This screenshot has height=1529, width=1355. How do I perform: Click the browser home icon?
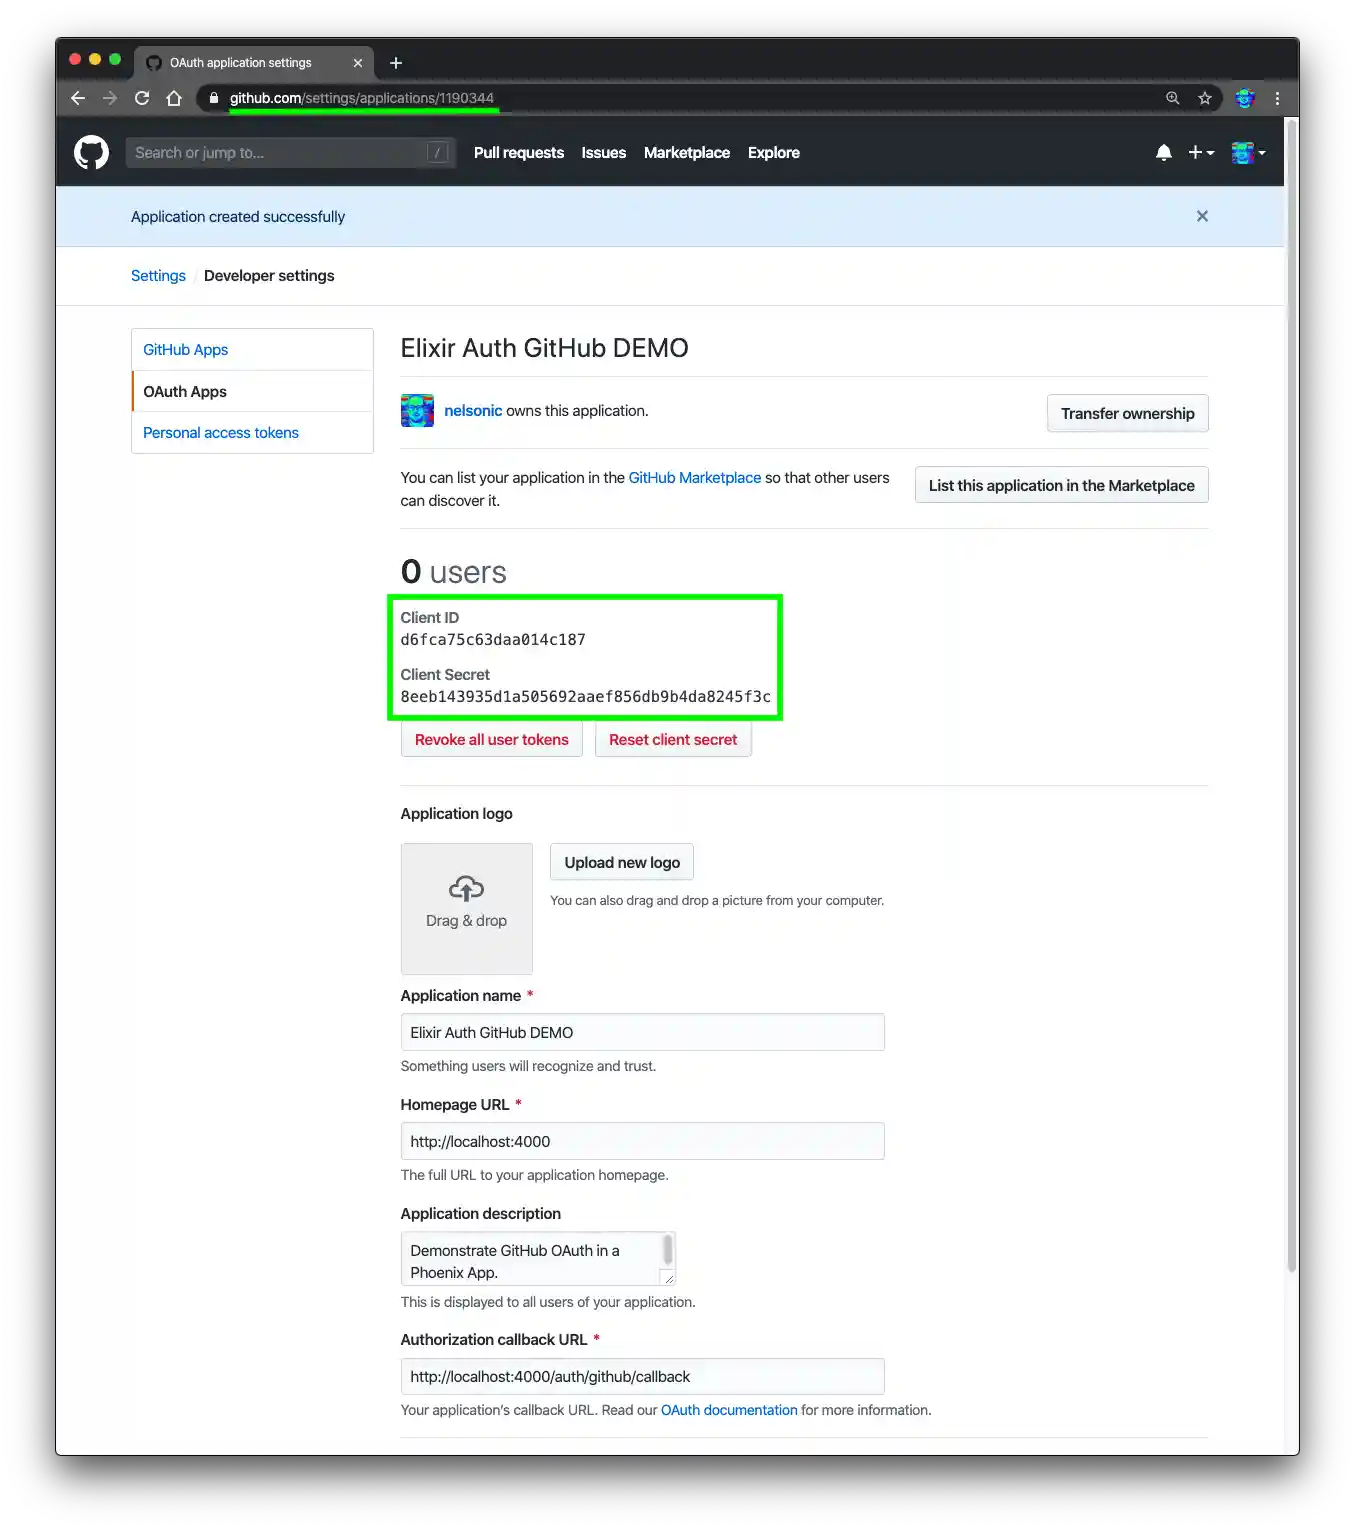click(174, 98)
